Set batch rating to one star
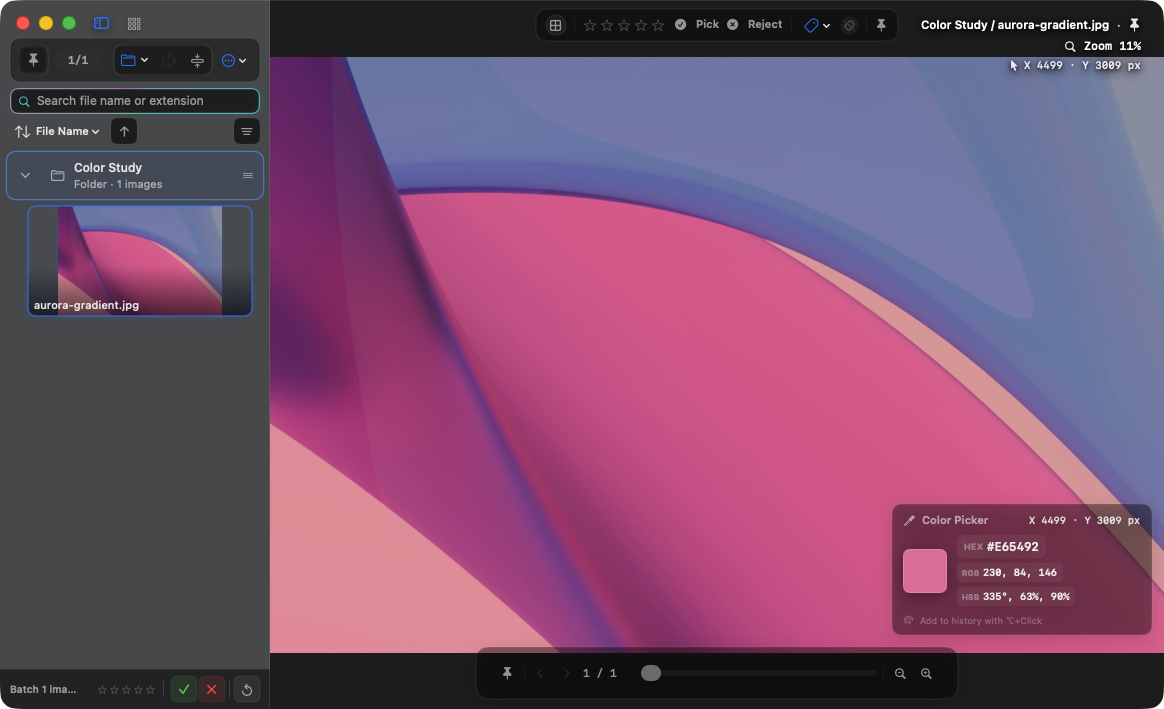The image size is (1164, 709). [x=102, y=690]
